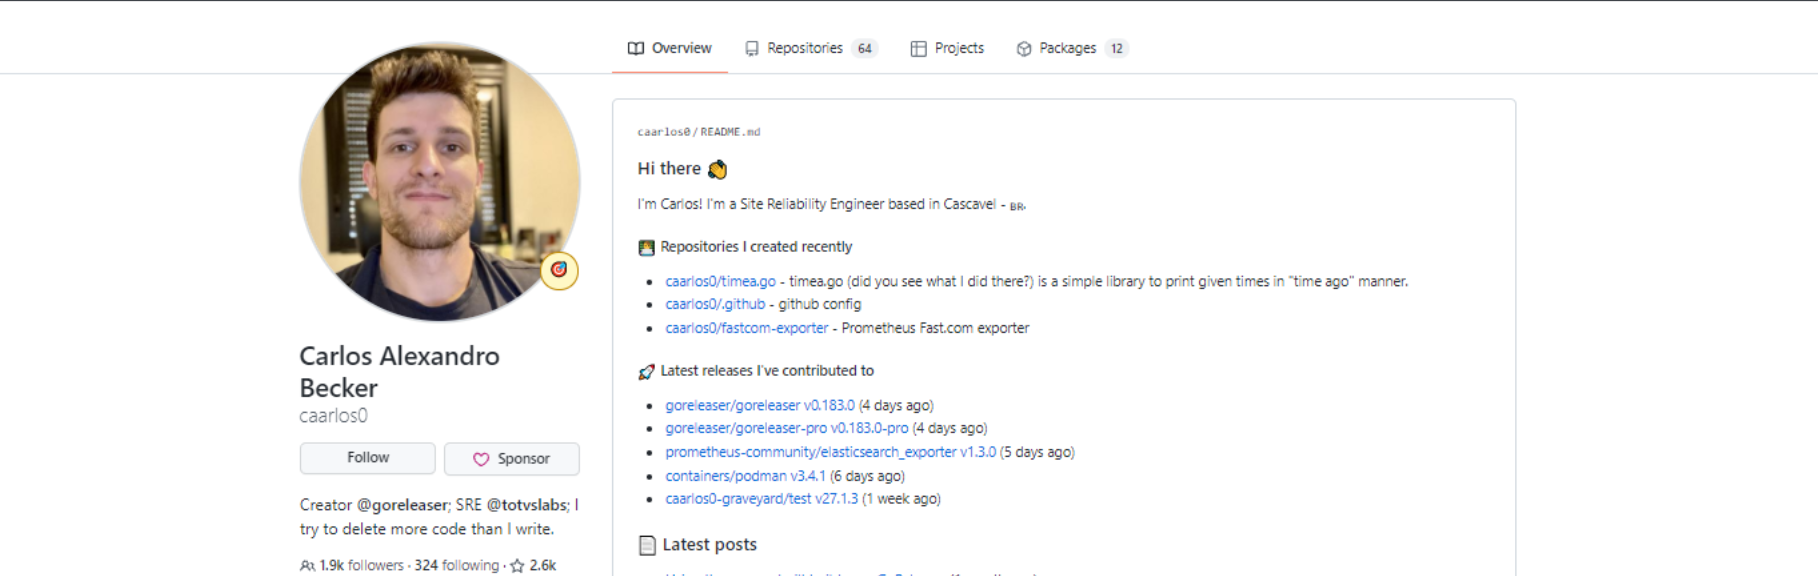
Task: Open the goreleaser-pro v0.183.0-pro release link
Action: [787, 428]
